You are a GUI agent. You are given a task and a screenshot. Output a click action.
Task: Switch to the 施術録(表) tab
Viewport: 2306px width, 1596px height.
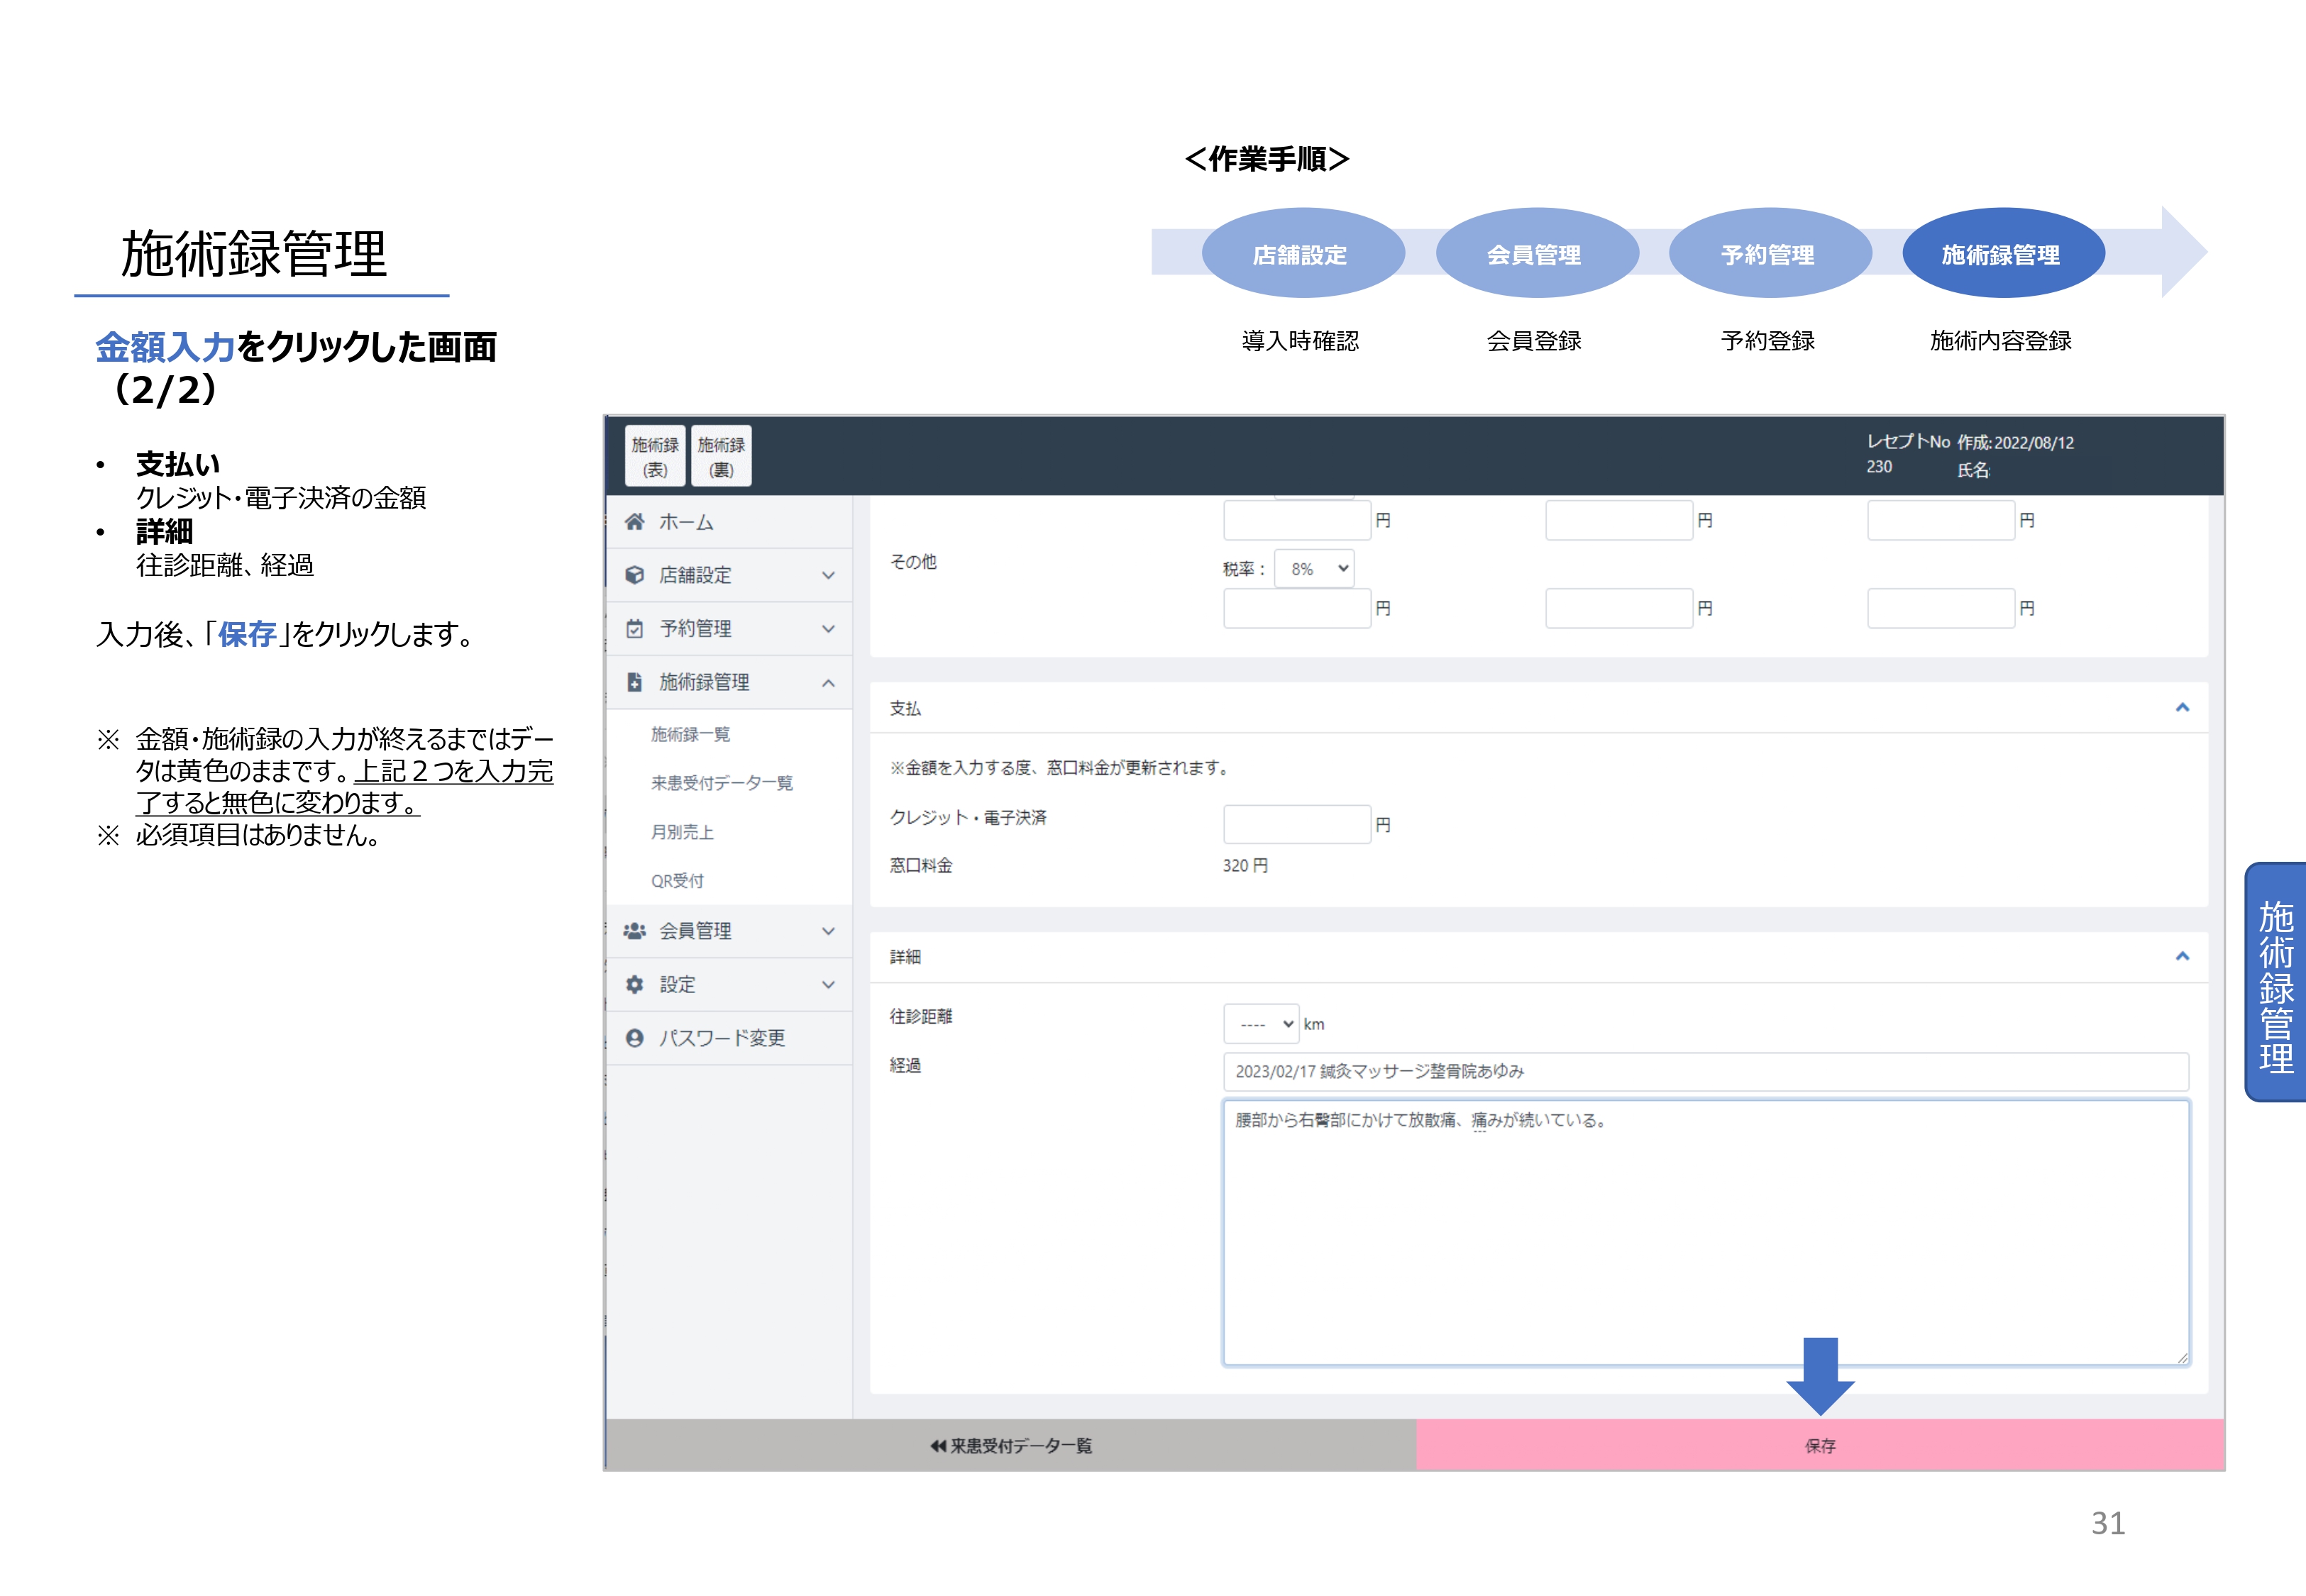click(655, 456)
